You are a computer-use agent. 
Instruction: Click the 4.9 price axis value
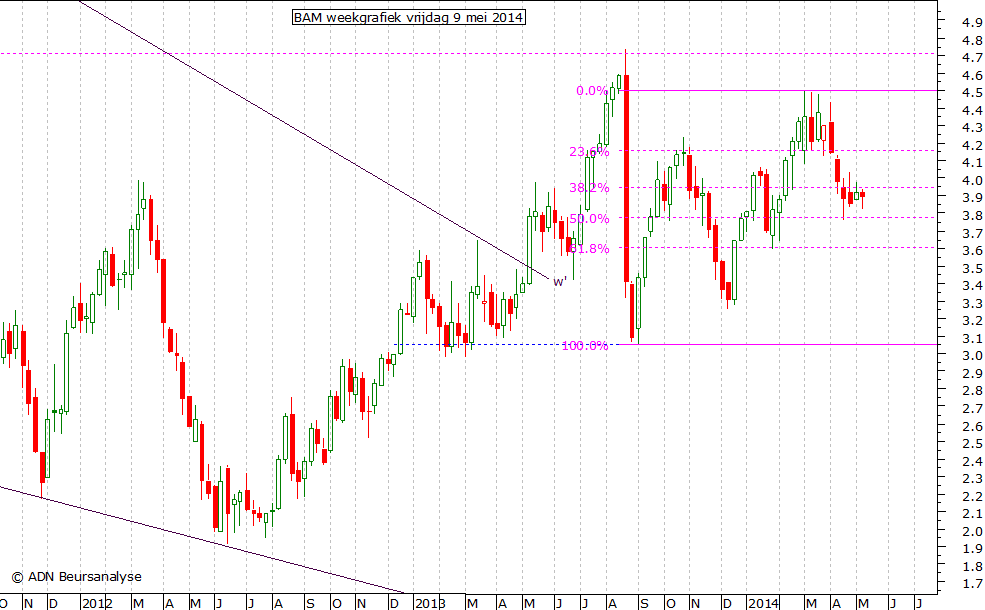pyautogui.click(x=971, y=23)
